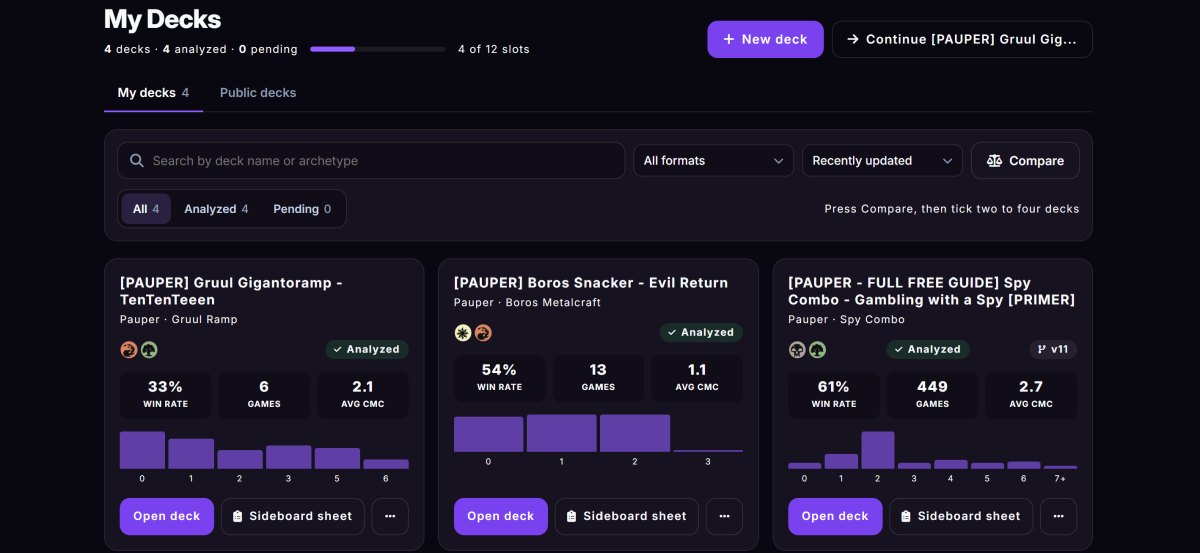Focus the deck name search field
This screenshot has height=553, width=1200.
point(371,161)
